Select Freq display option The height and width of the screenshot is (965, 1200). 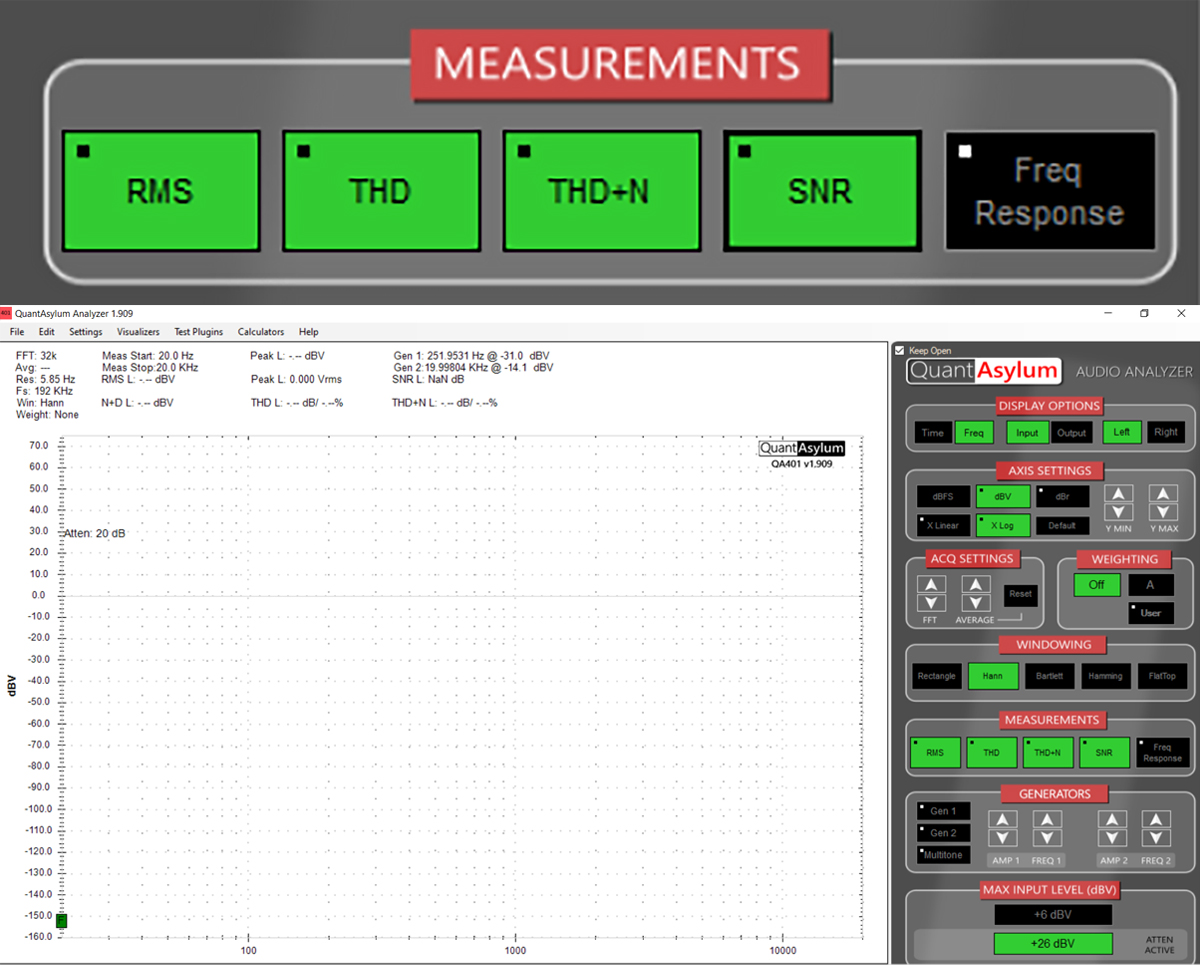point(972,433)
